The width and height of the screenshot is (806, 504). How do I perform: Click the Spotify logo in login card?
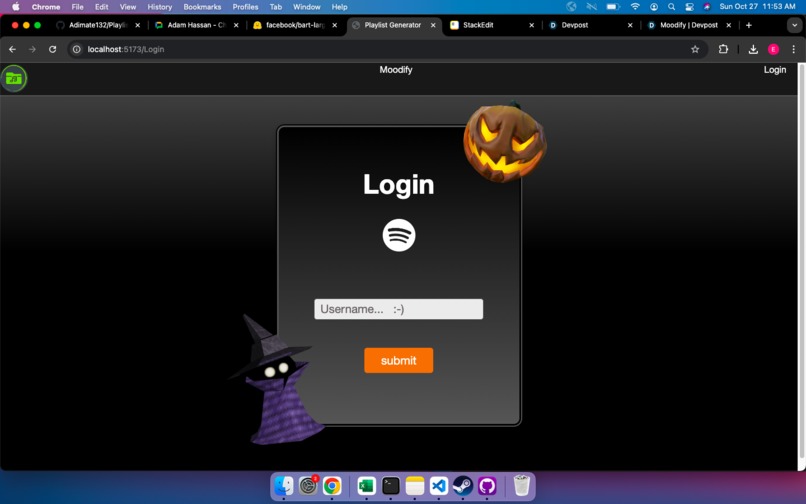tap(399, 236)
